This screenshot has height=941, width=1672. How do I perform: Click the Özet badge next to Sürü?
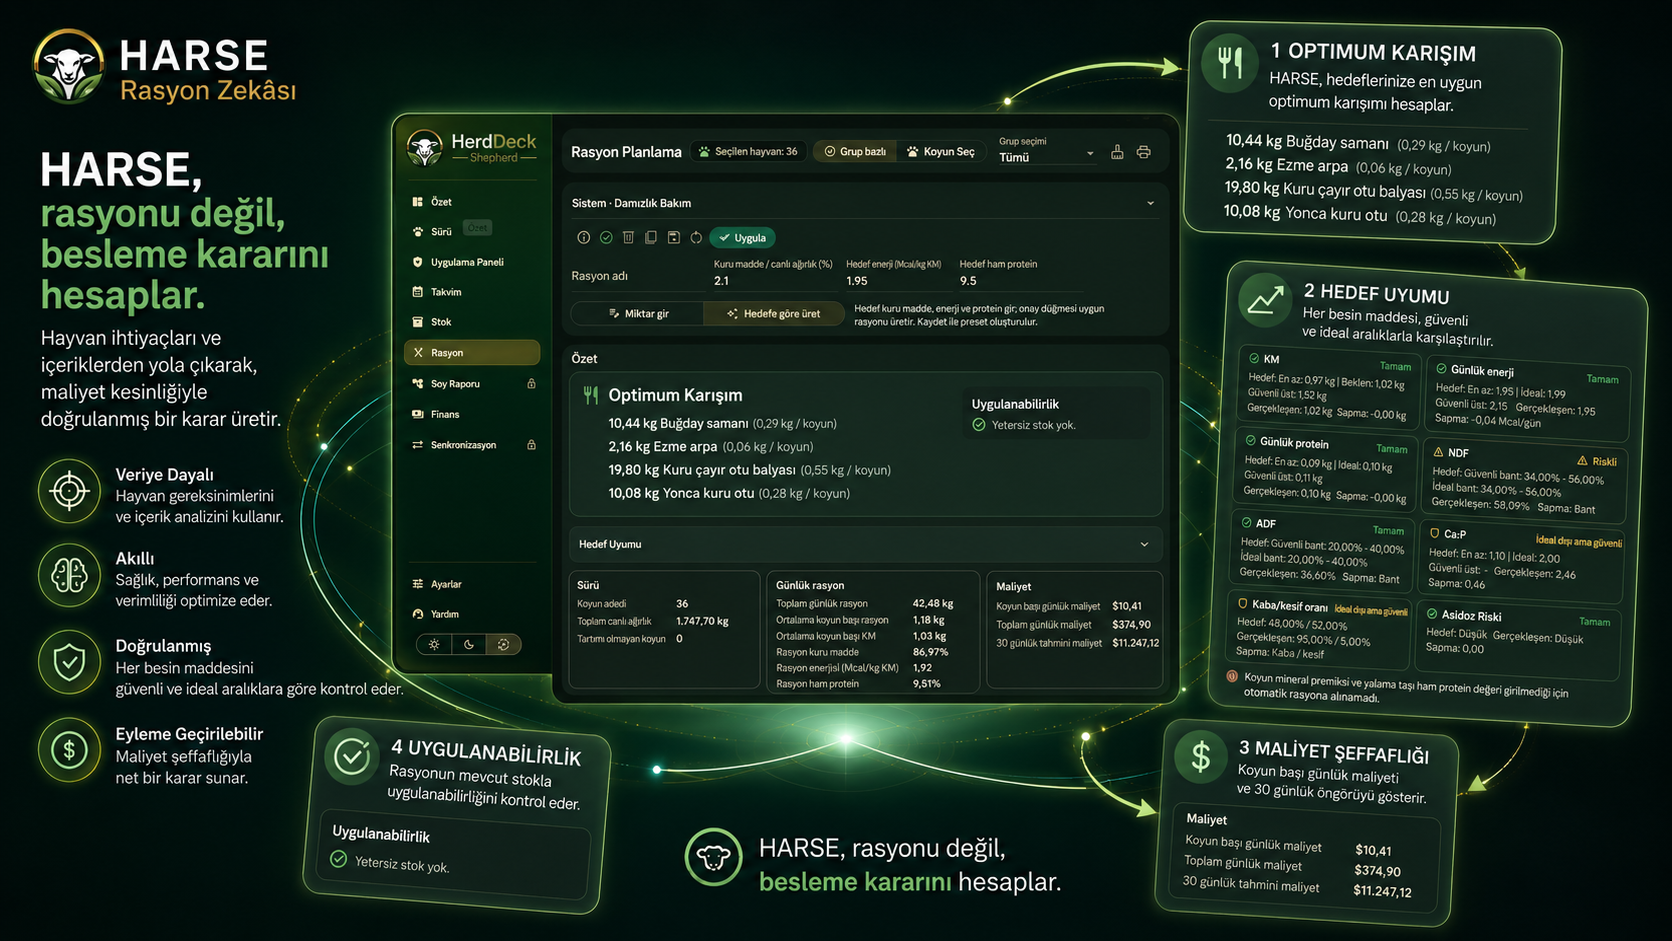(x=477, y=228)
